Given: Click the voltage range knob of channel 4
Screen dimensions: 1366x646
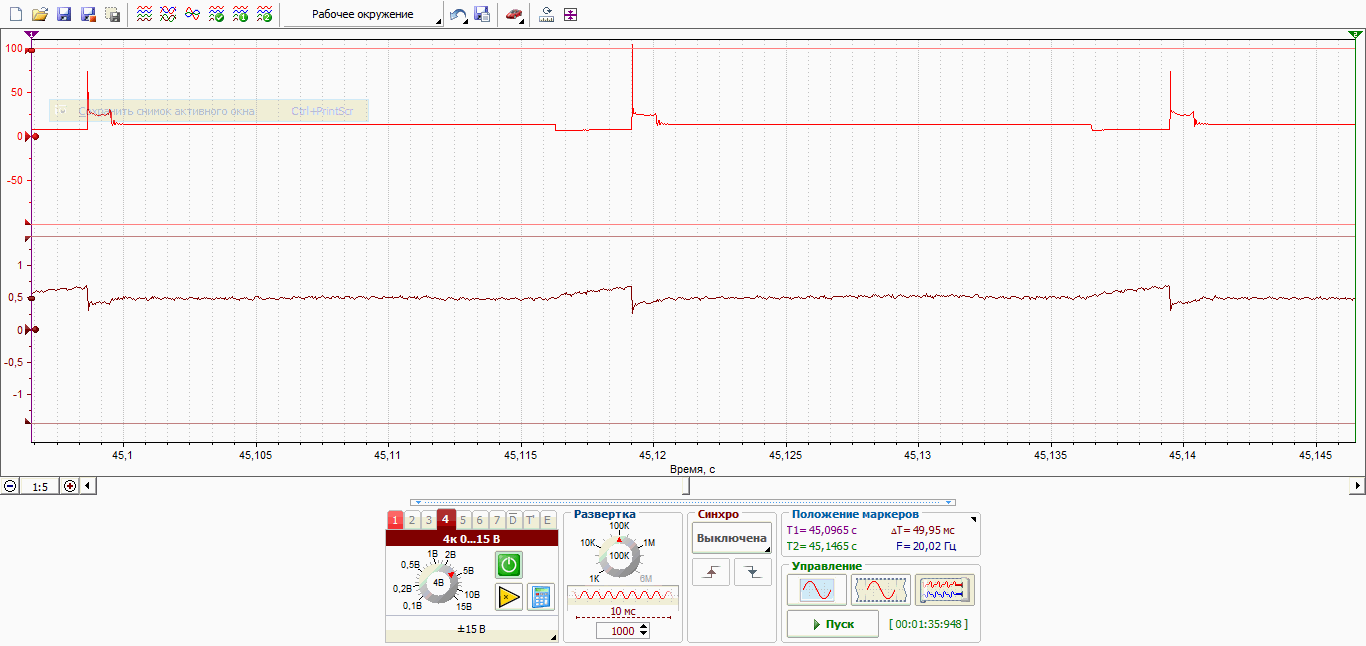Looking at the screenshot, I should tap(438, 581).
